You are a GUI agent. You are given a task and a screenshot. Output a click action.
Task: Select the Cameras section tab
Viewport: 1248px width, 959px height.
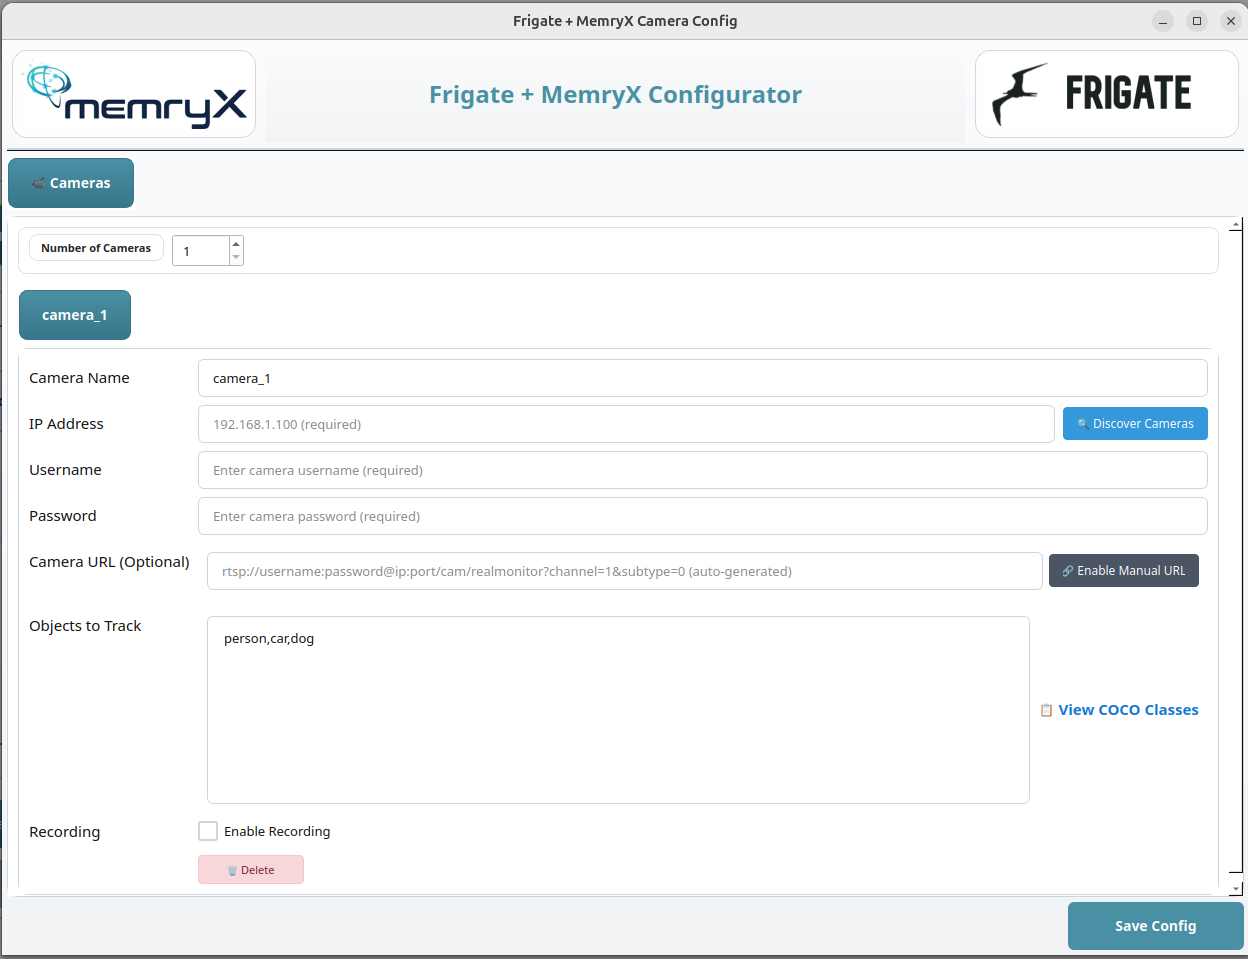70,183
